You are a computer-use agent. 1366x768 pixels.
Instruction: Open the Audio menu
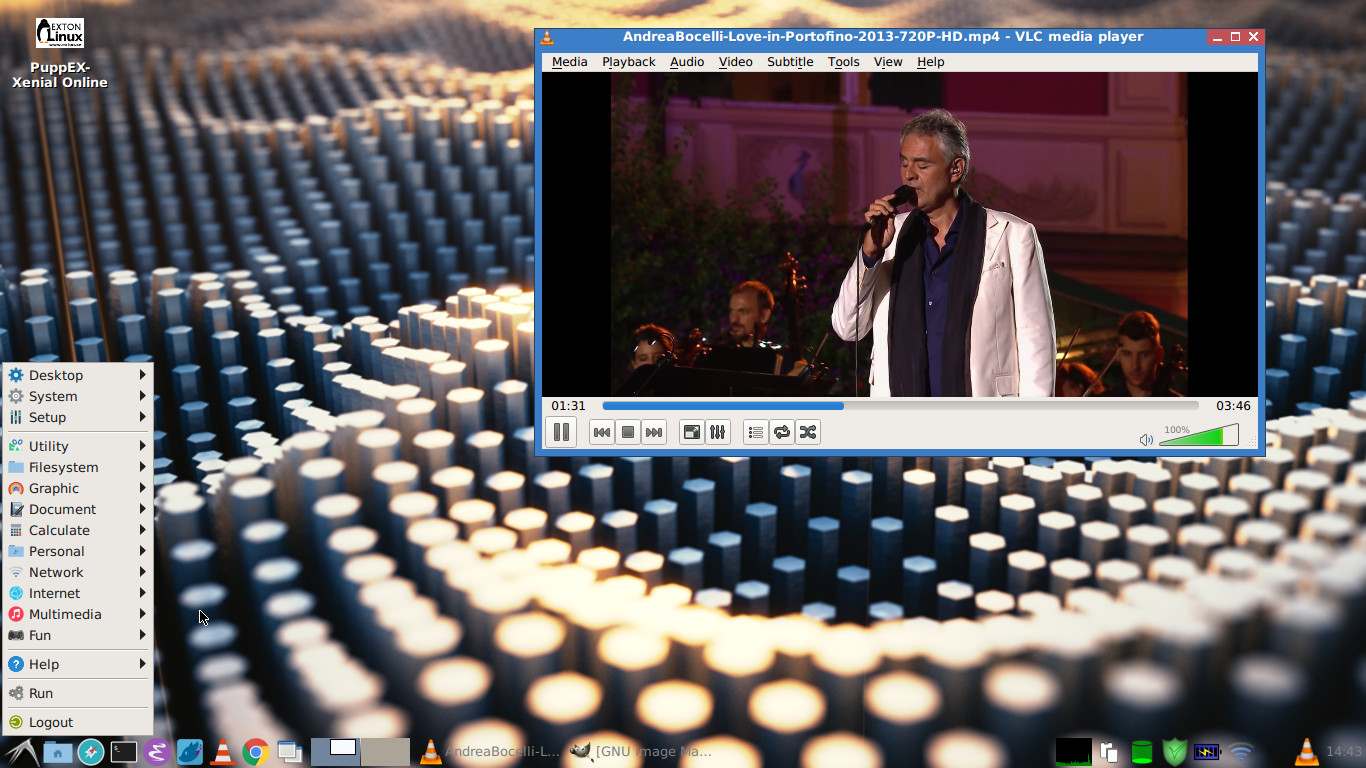click(687, 62)
